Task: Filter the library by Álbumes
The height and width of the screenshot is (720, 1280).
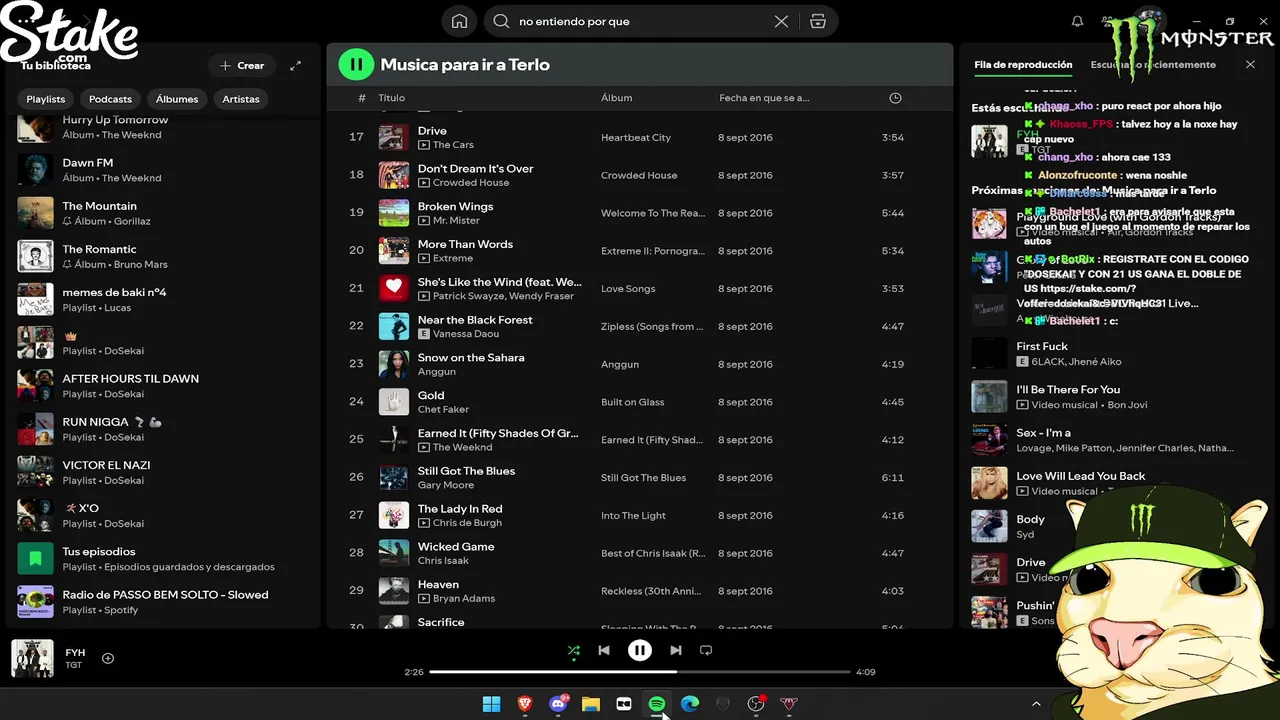Action: tap(177, 99)
